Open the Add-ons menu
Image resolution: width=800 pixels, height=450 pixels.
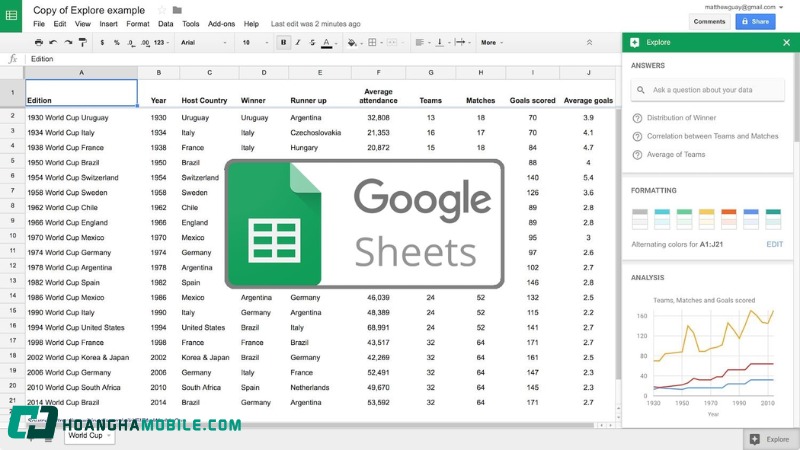[221, 24]
